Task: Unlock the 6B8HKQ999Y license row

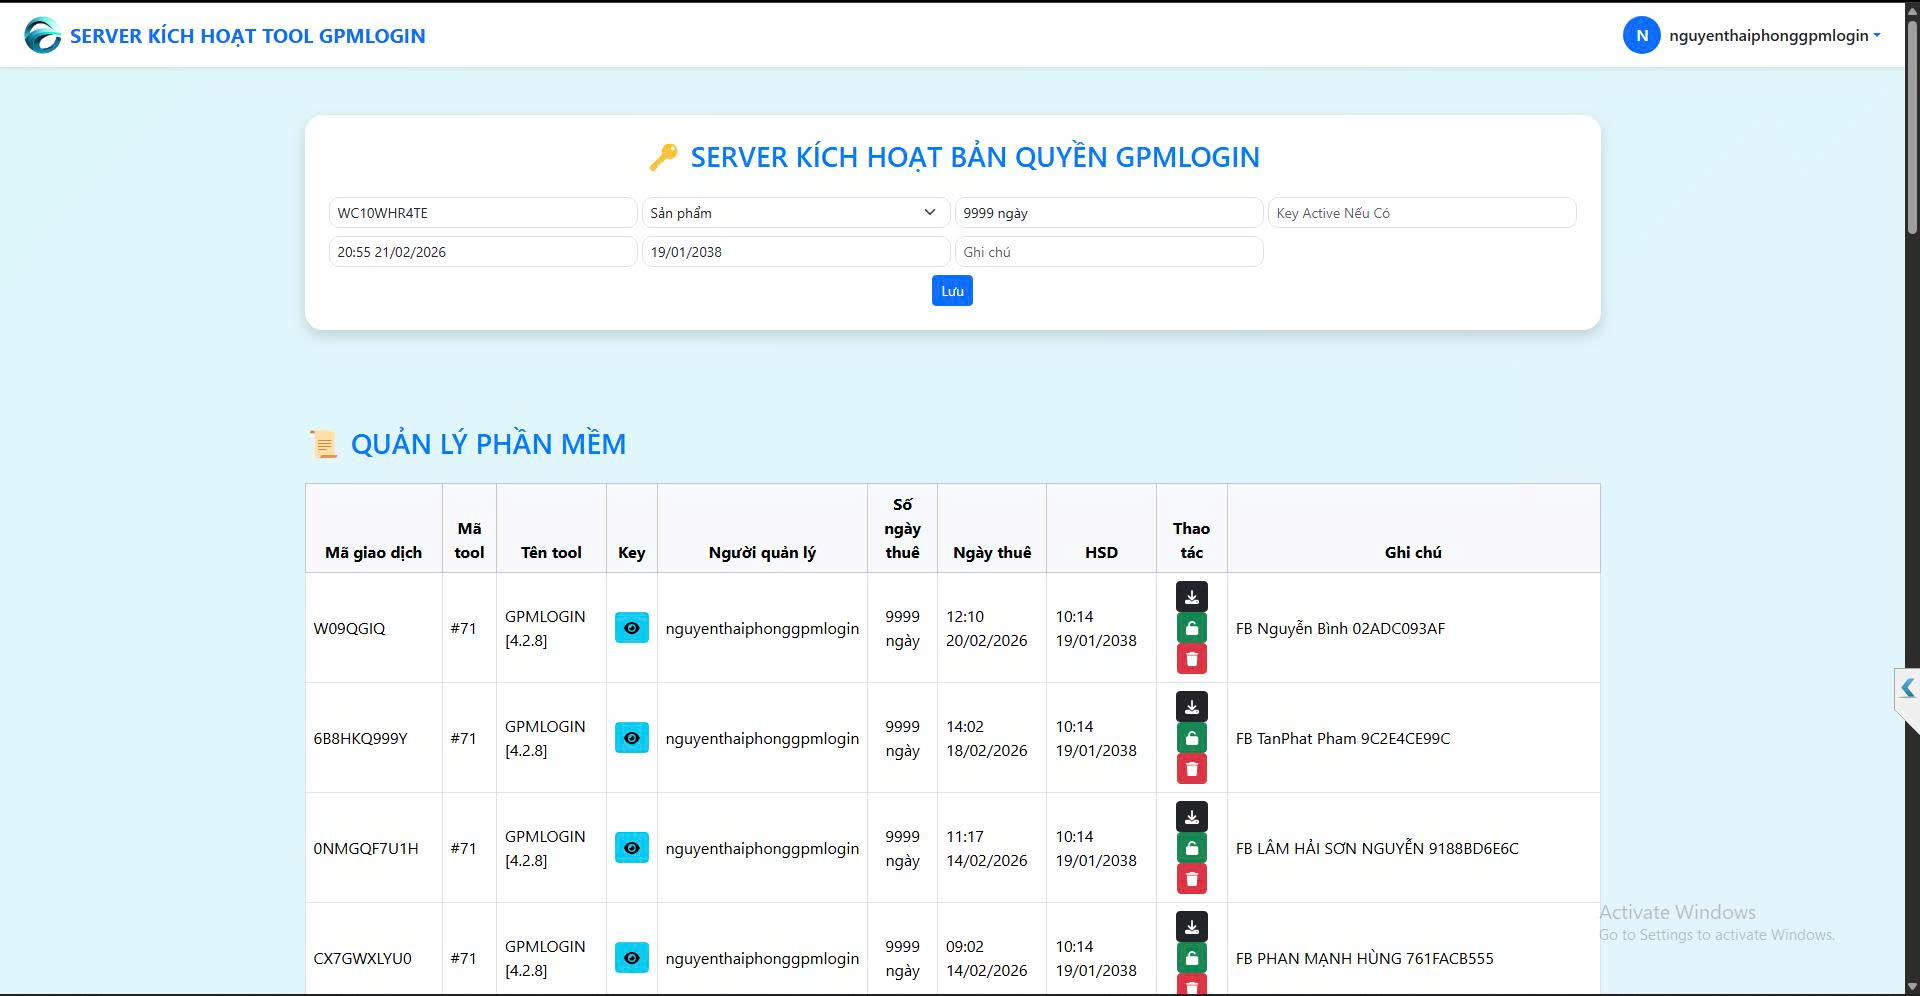Action: point(1191,738)
